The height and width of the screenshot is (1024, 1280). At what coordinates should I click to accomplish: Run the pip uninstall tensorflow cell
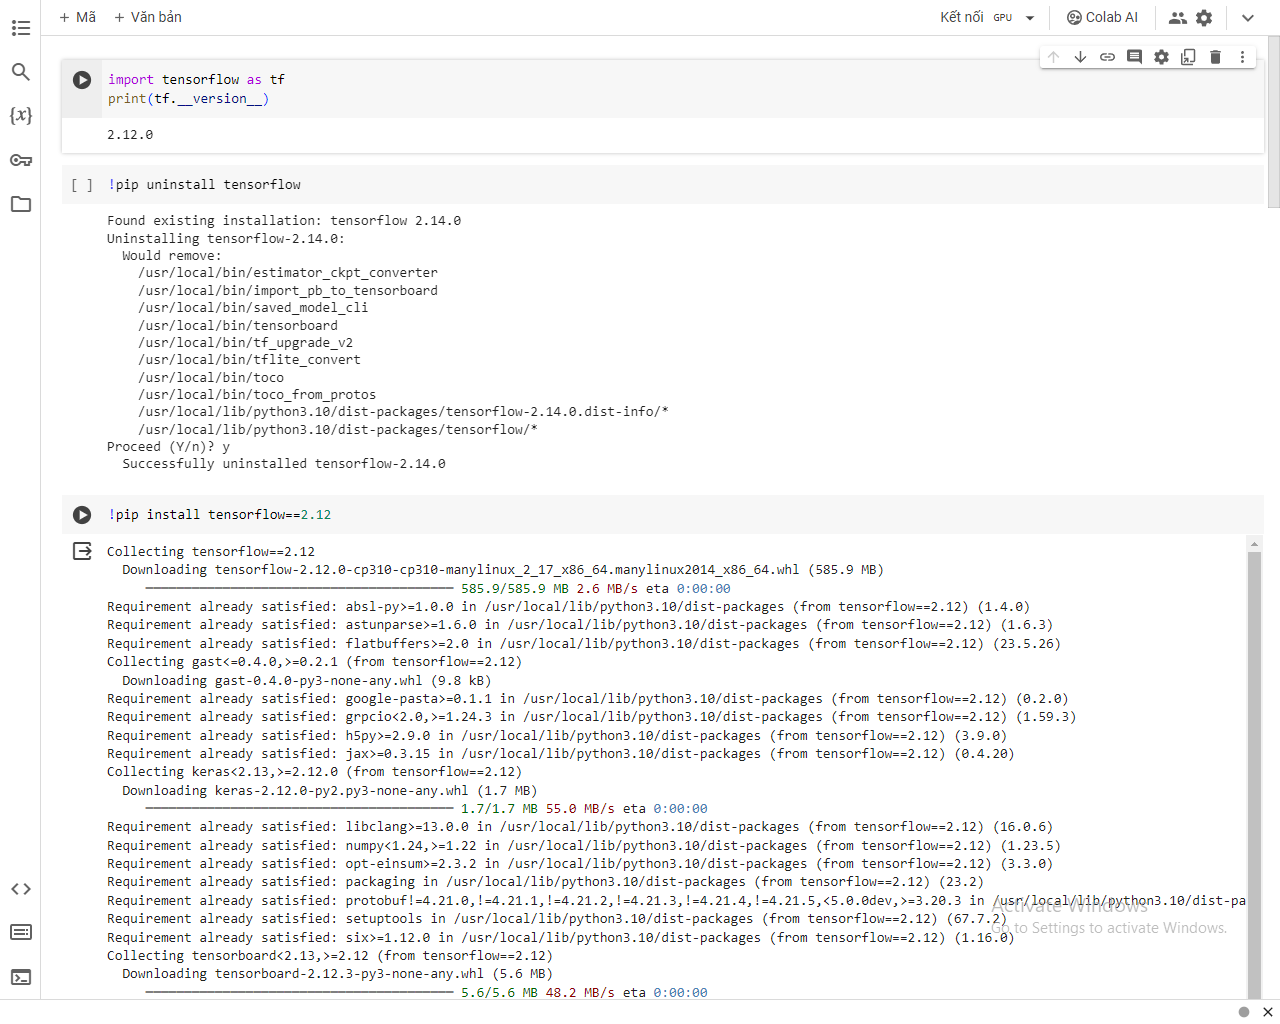point(82,185)
